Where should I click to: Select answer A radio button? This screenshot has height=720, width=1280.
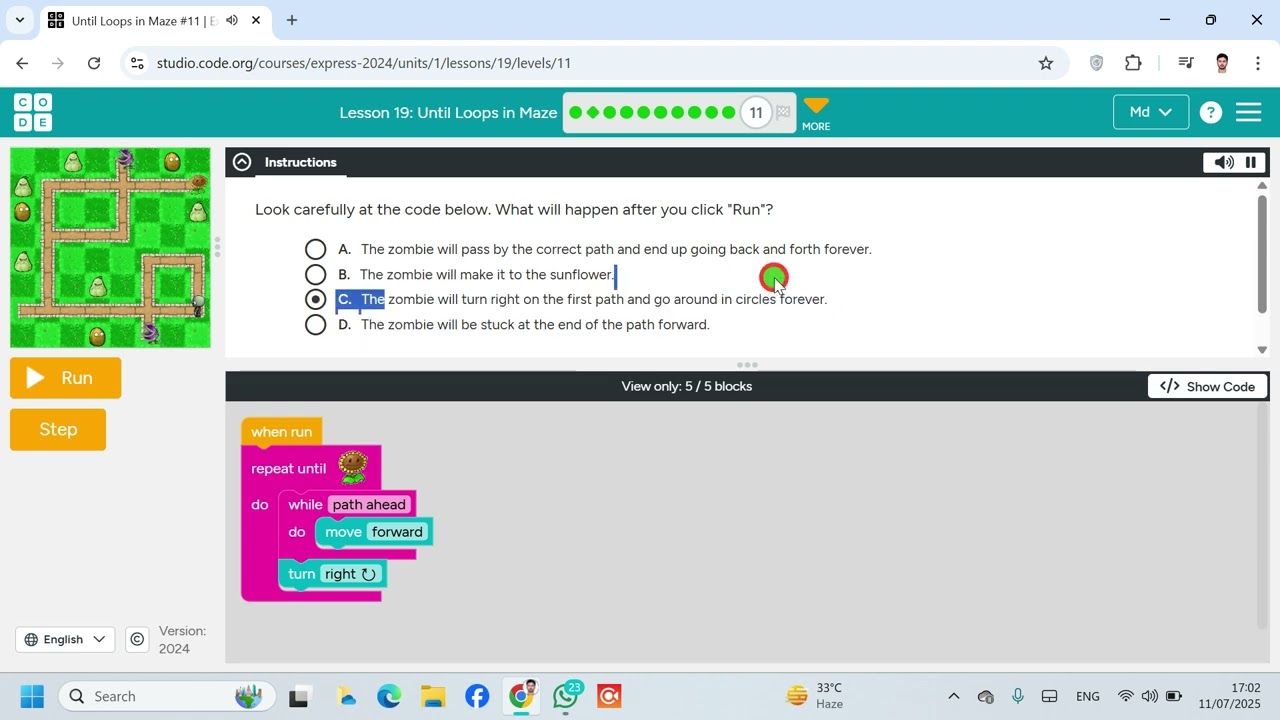[316, 249]
